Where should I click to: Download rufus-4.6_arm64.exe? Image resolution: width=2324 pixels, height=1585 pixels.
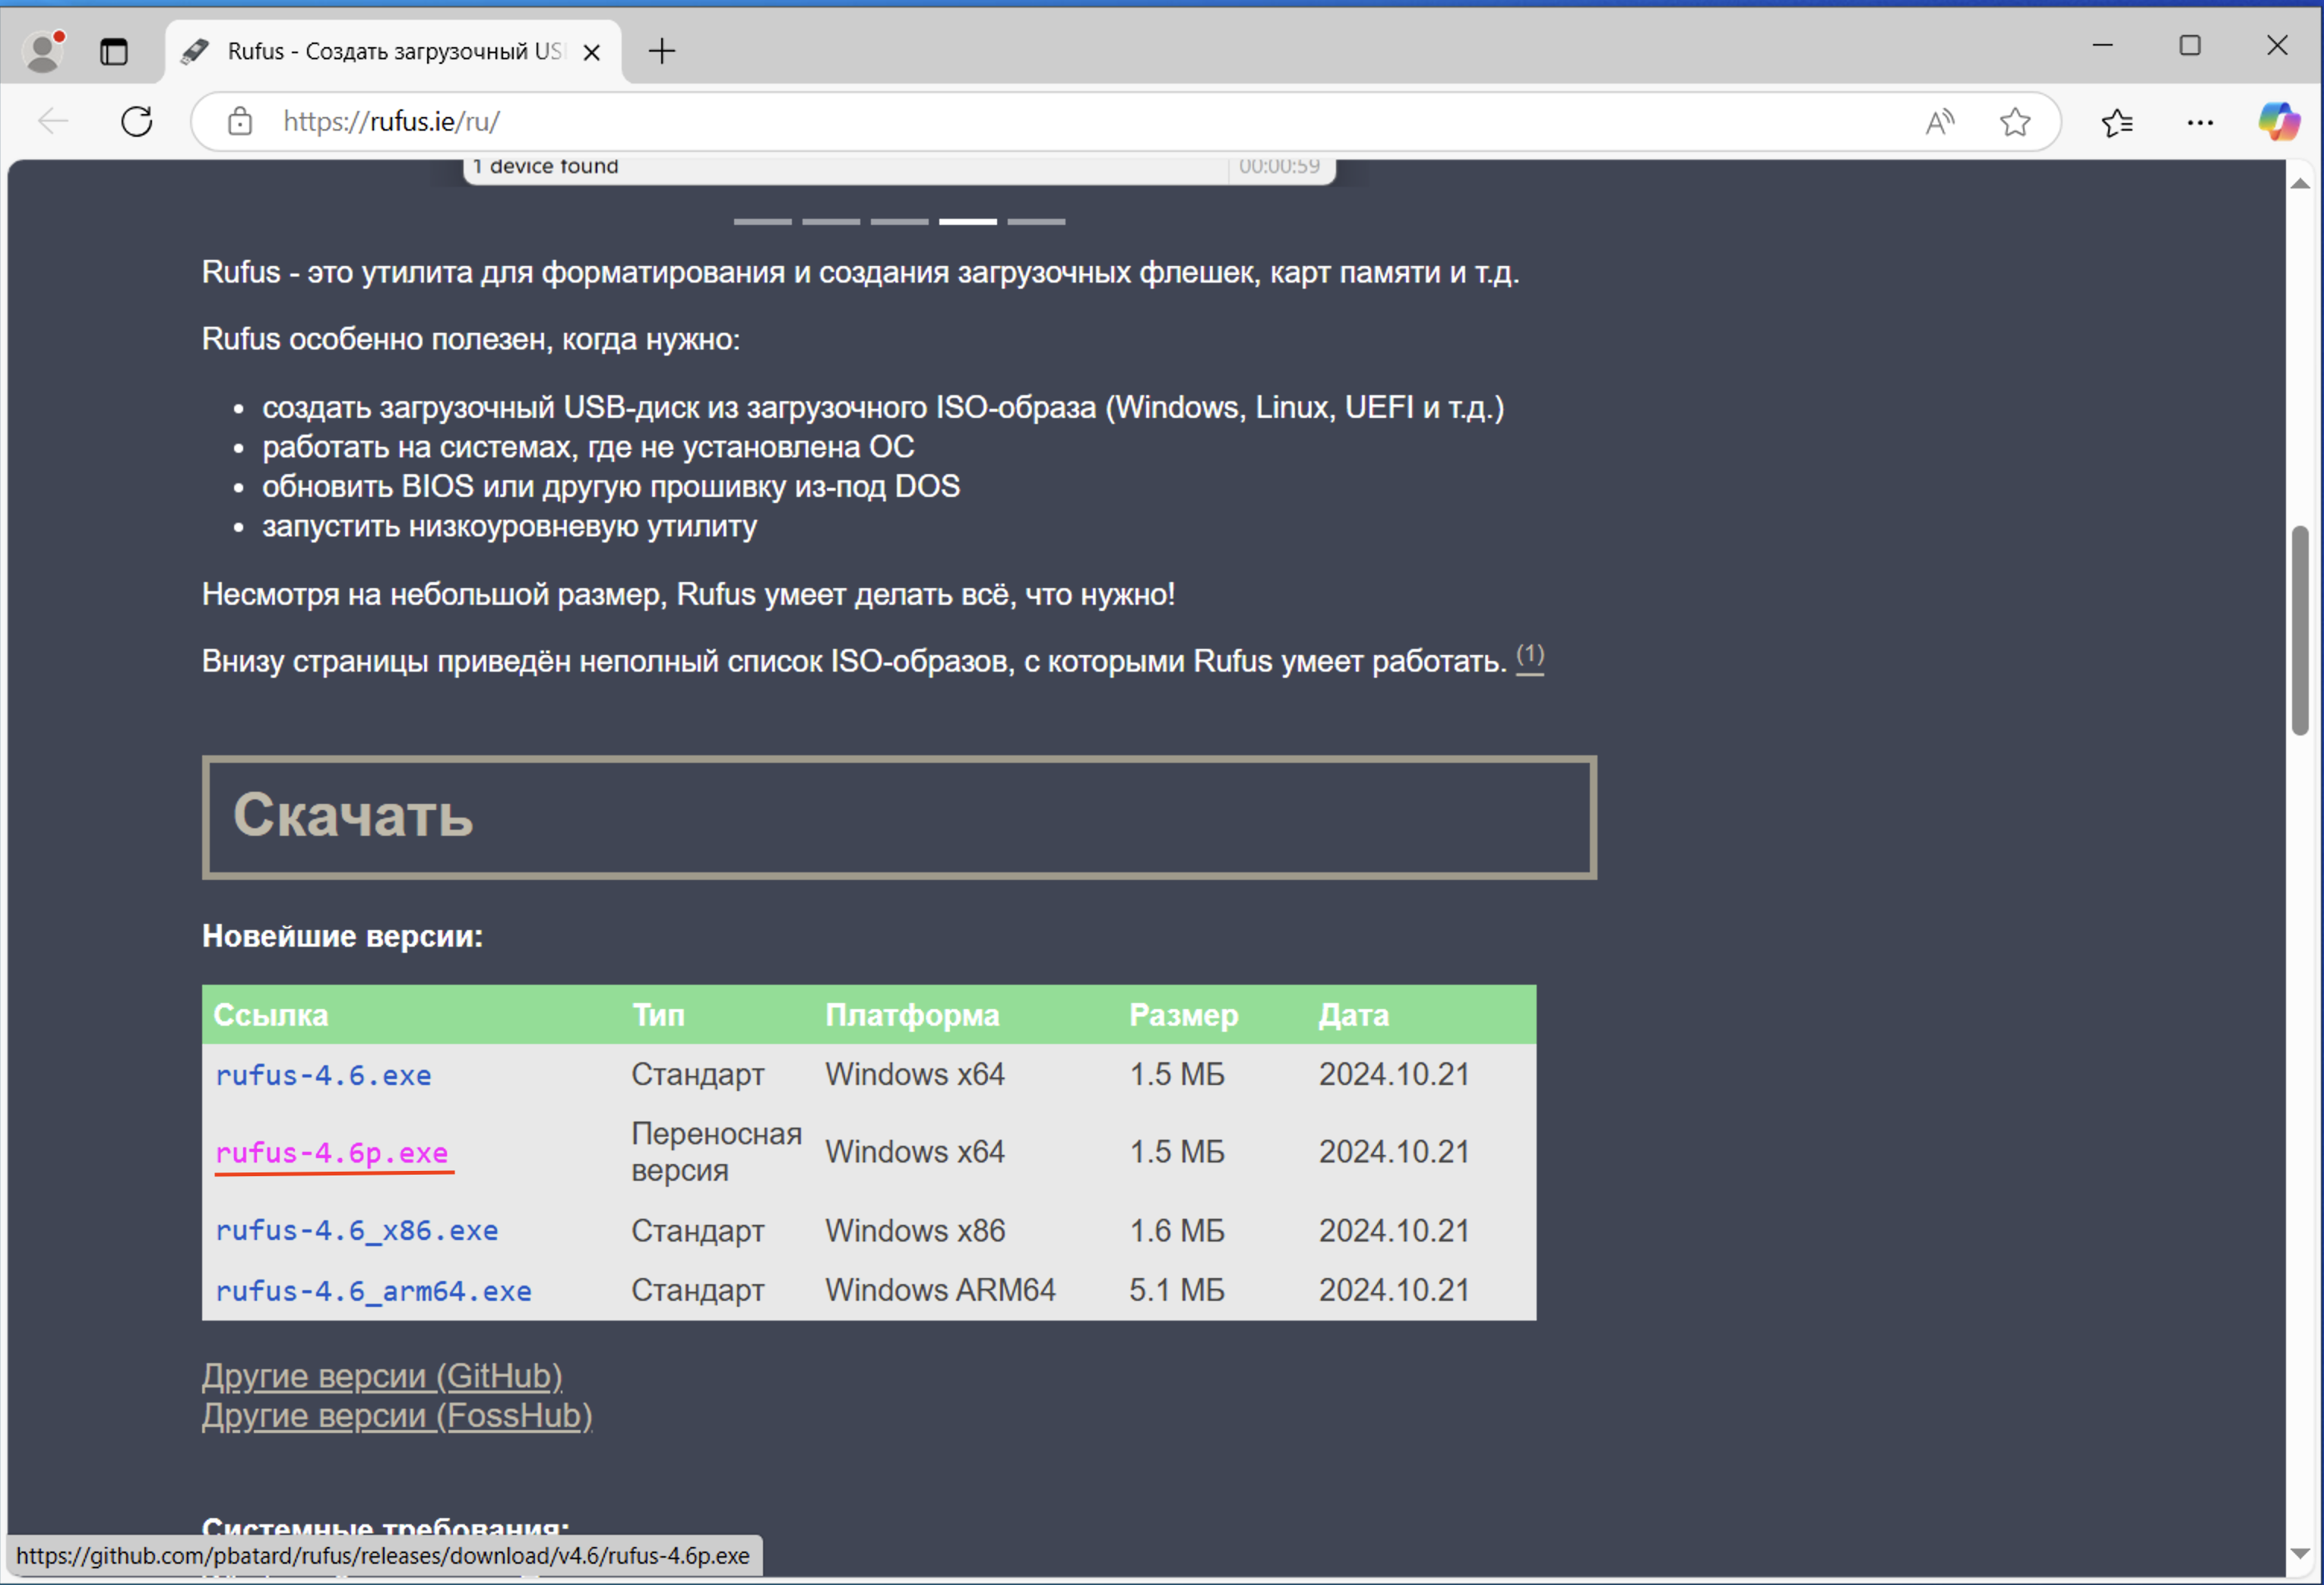(x=373, y=1291)
